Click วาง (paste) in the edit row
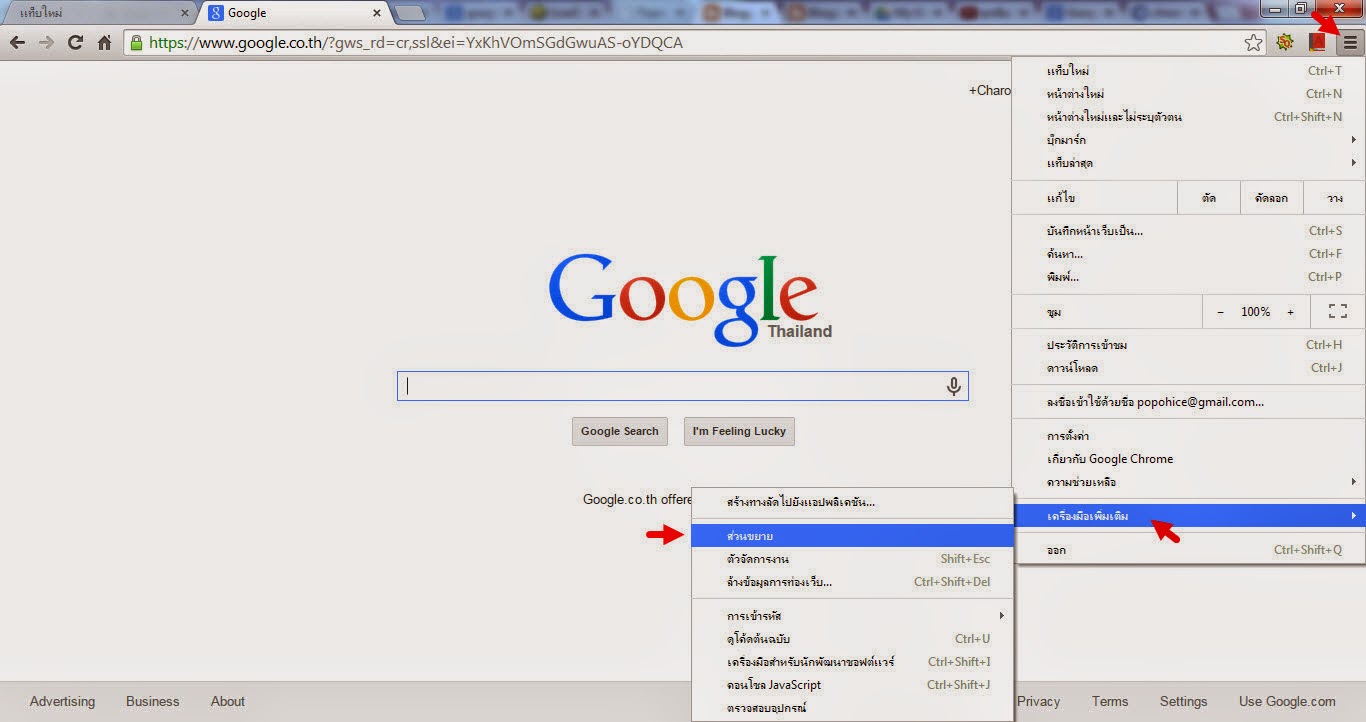This screenshot has height=722, width=1366. point(1334,198)
